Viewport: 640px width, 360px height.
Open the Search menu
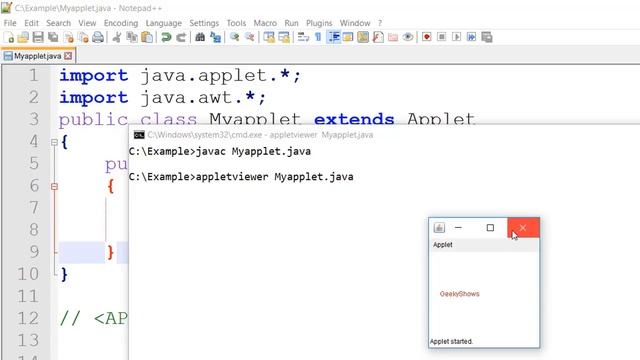tap(58, 23)
